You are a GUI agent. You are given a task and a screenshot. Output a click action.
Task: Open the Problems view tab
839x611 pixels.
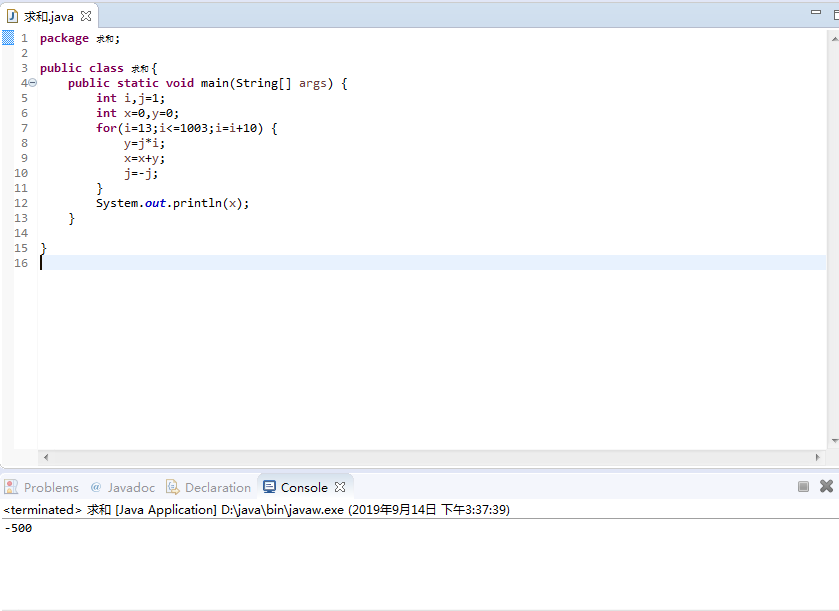41,487
